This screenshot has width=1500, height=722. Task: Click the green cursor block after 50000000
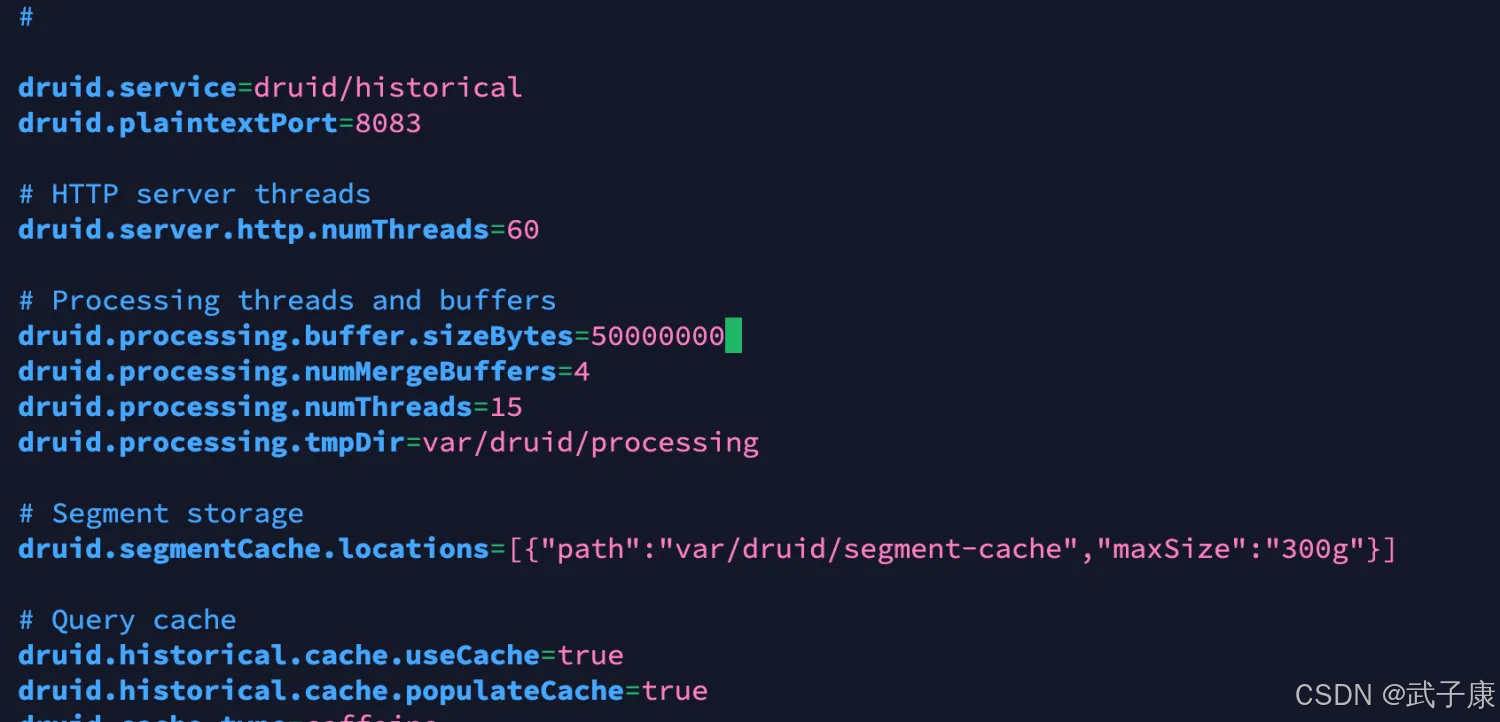tap(733, 336)
